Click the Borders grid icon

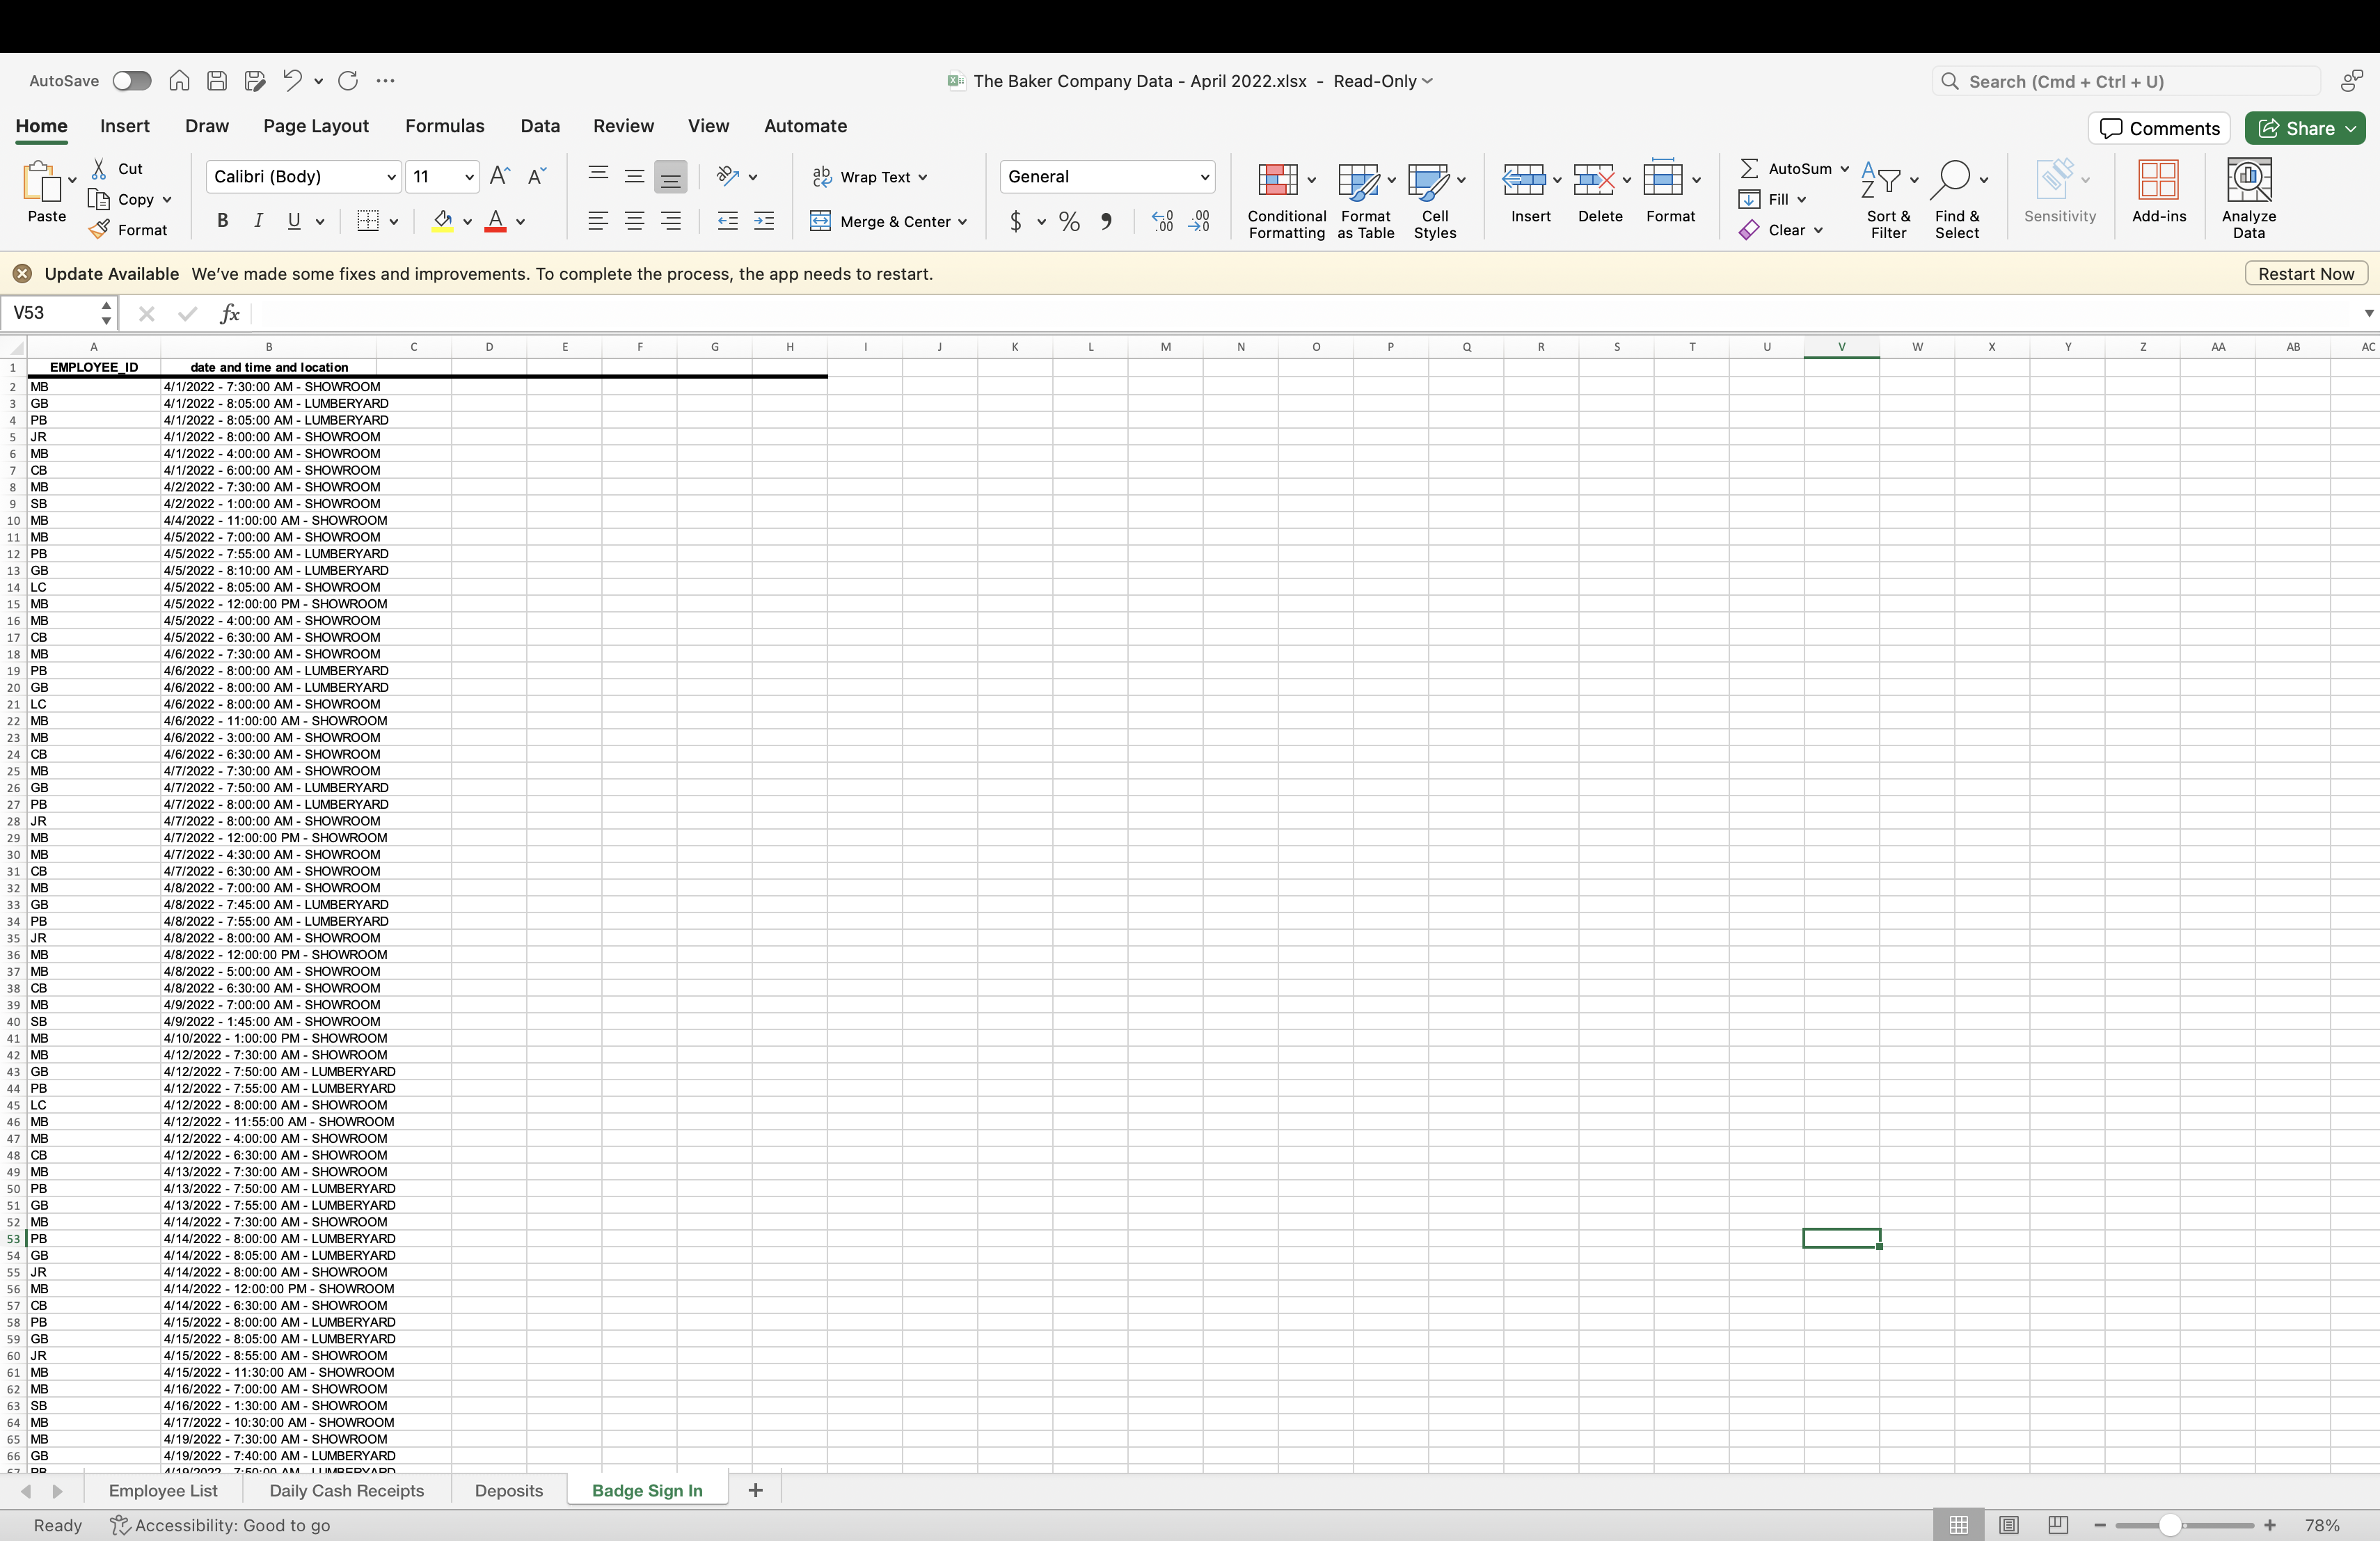pos(367,221)
